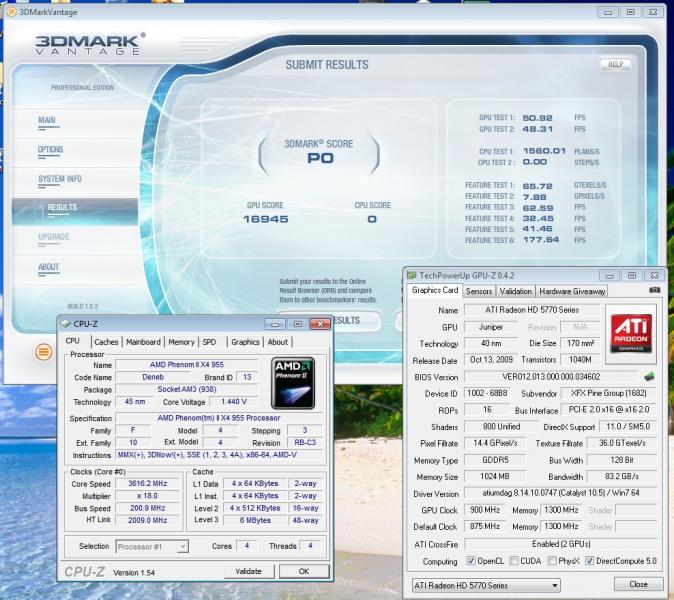
Task: Click the Level 3 cache 6 MBytes value
Action: (255, 520)
